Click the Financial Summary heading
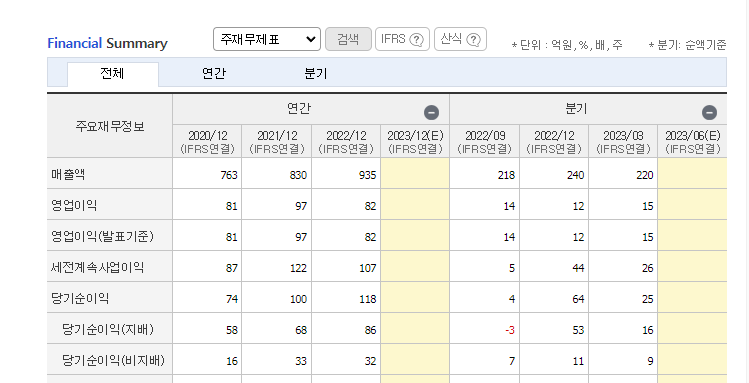The height and width of the screenshot is (383, 749). [107, 43]
